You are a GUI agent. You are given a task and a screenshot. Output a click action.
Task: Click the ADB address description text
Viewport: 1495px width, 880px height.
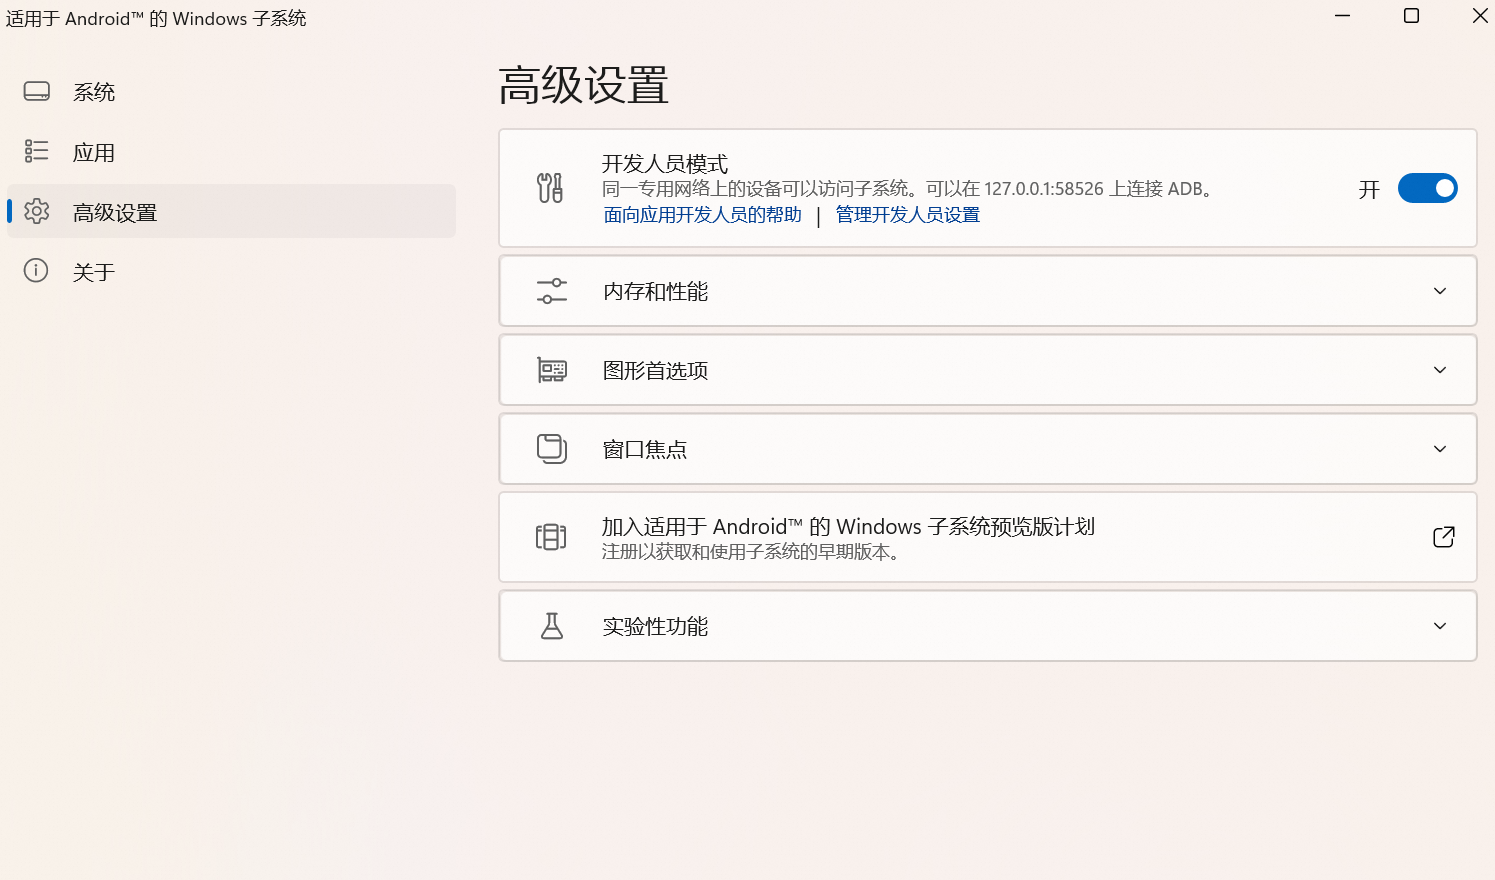tap(910, 189)
